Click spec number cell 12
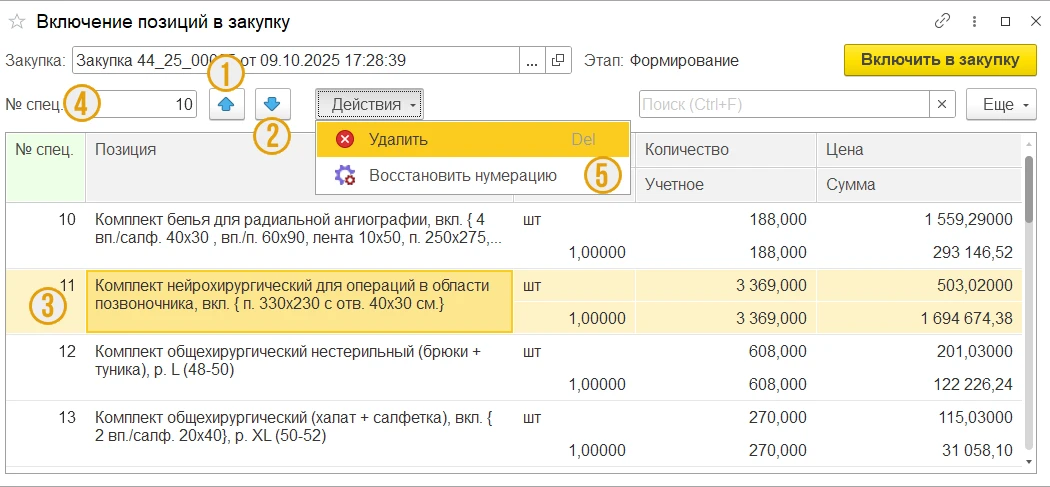The image size is (1050, 487). tap(46, 367)
